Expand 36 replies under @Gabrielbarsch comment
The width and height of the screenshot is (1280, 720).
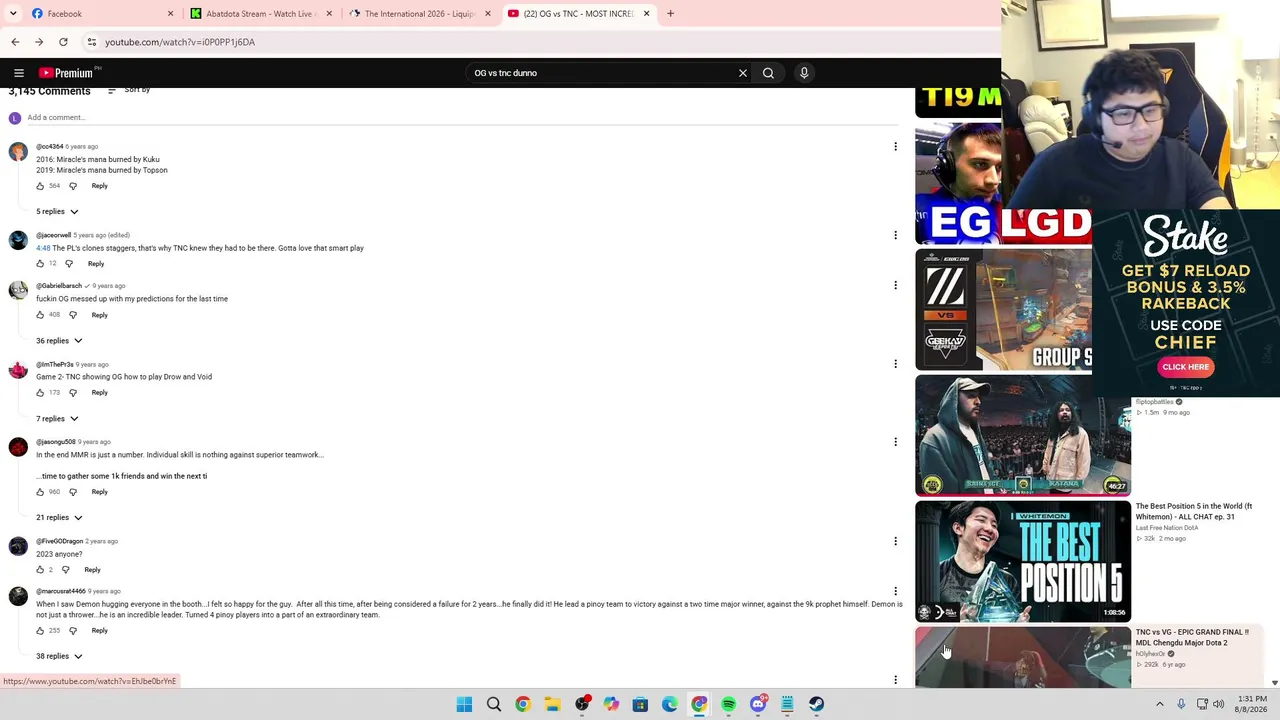pos(59,341)
